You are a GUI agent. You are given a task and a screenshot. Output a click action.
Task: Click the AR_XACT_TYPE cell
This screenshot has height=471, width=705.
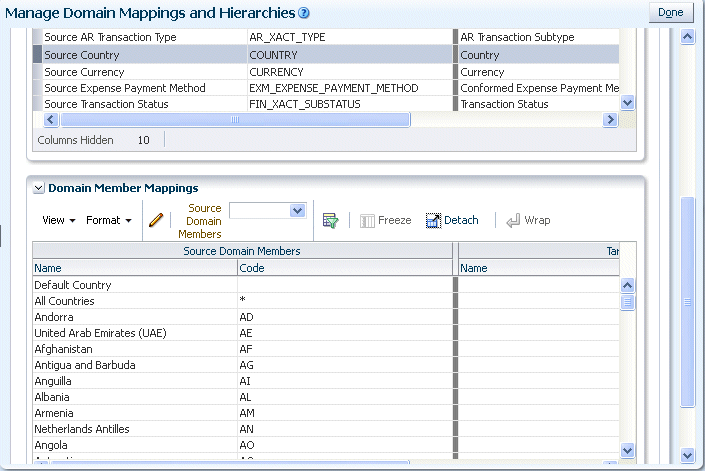[350, 37]
